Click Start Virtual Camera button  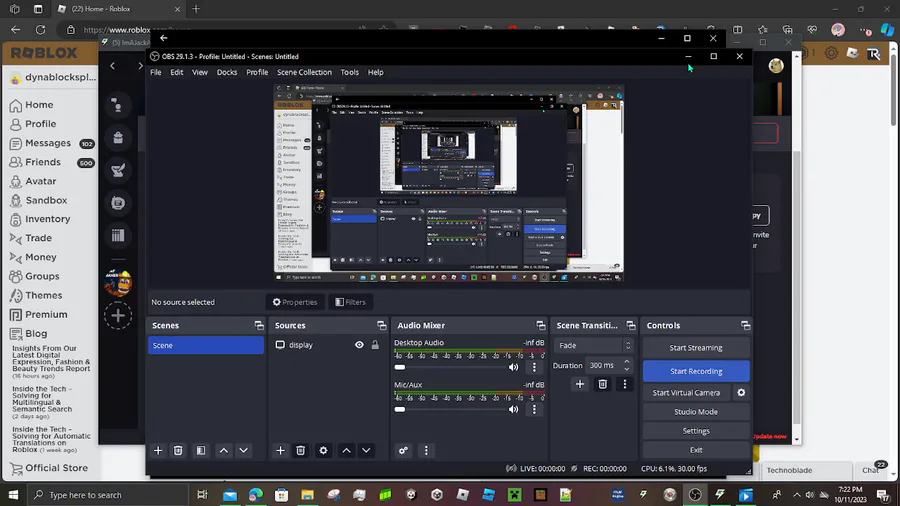click(x=686, y=392)
